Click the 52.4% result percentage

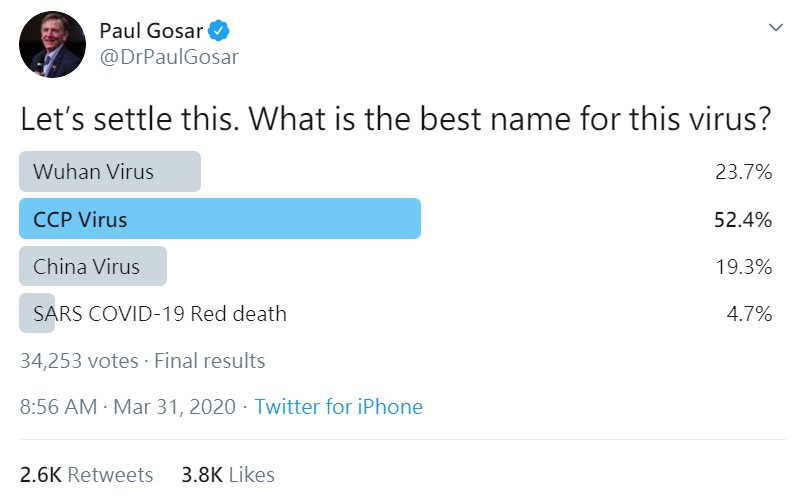click(743, 219)
